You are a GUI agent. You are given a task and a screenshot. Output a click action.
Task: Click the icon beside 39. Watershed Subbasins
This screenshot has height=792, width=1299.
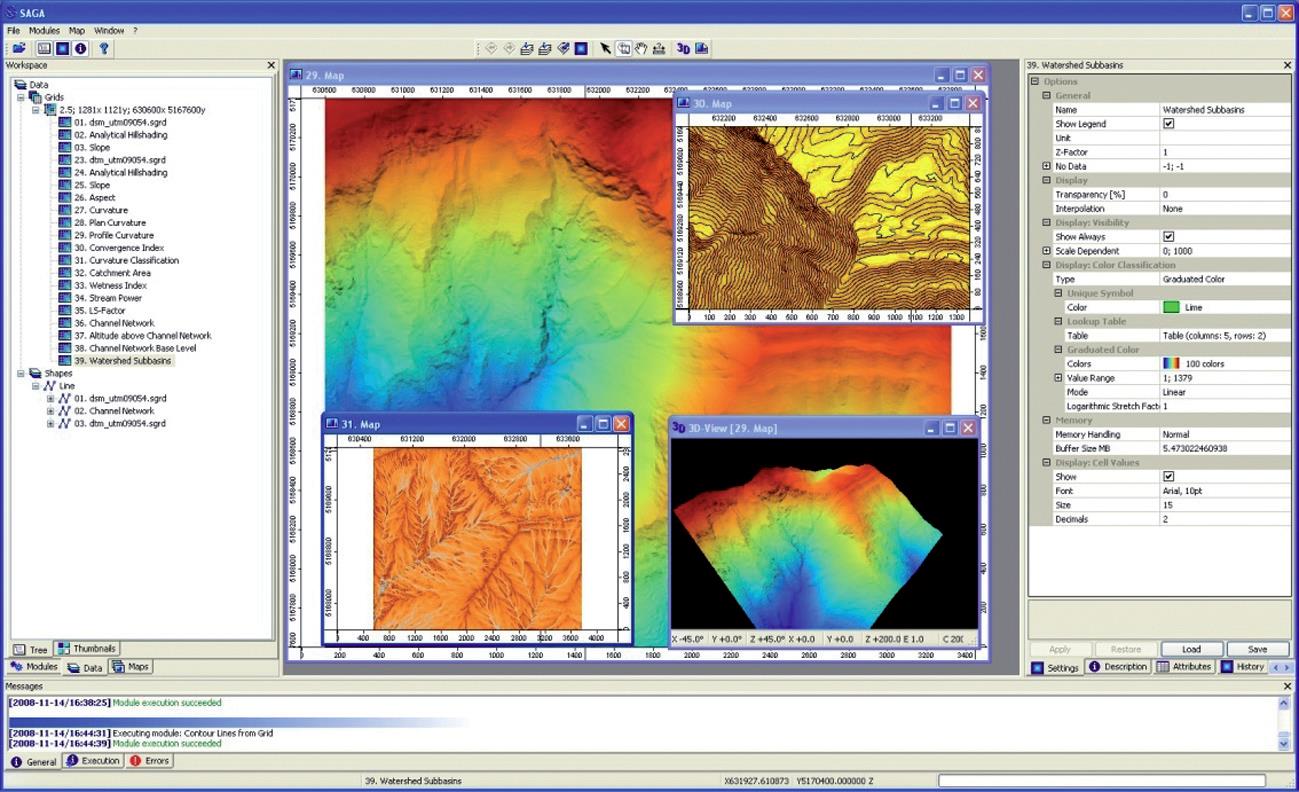pos(65,361)
